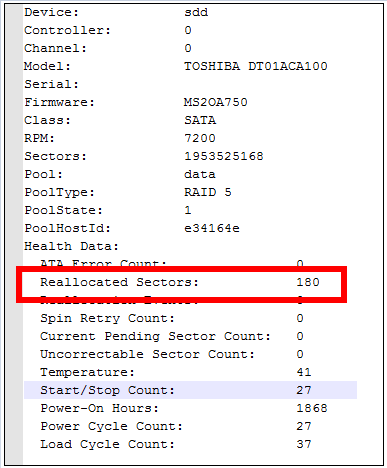This screenshot has width=387, height=468.
Task: Click the Power Cycle Count label
Action: [x=111, y=426]
